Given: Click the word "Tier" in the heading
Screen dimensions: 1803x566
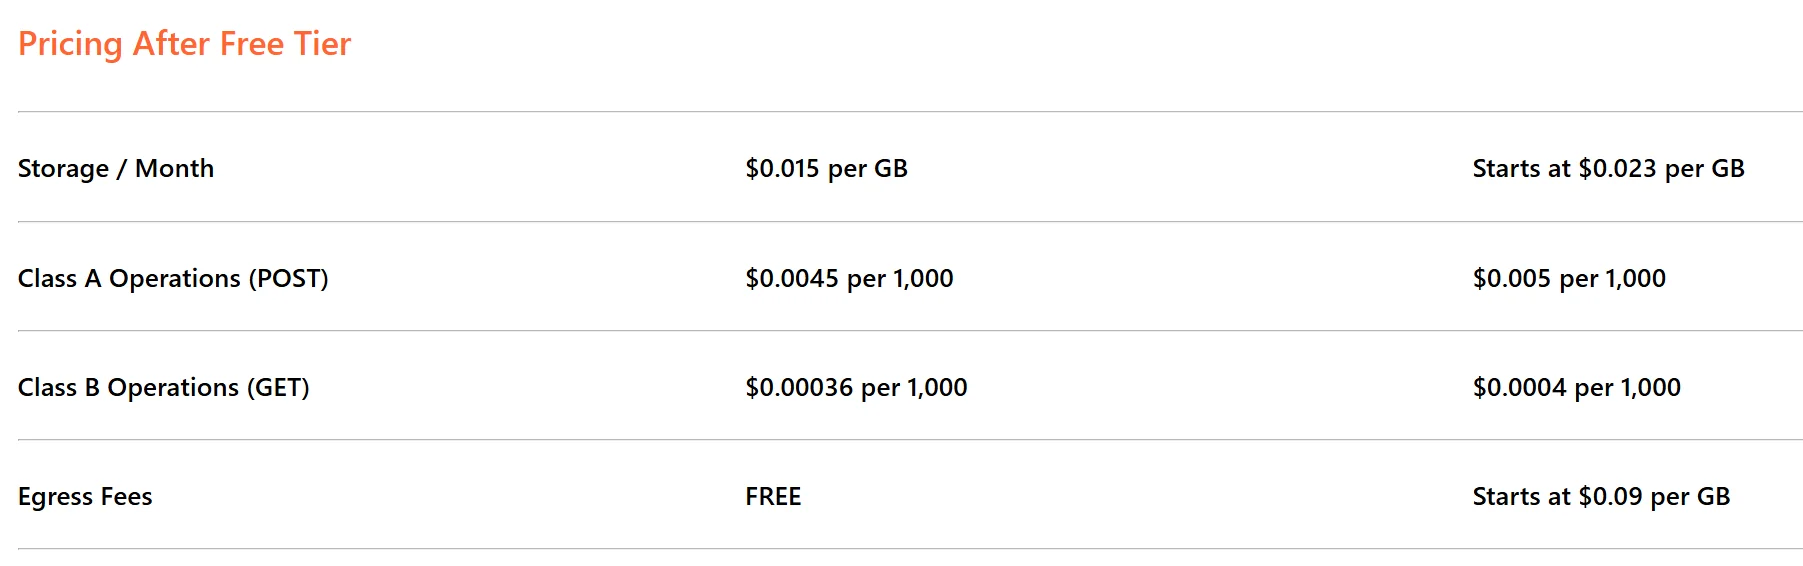Looking at the screenshot, I should coord(322,44).
